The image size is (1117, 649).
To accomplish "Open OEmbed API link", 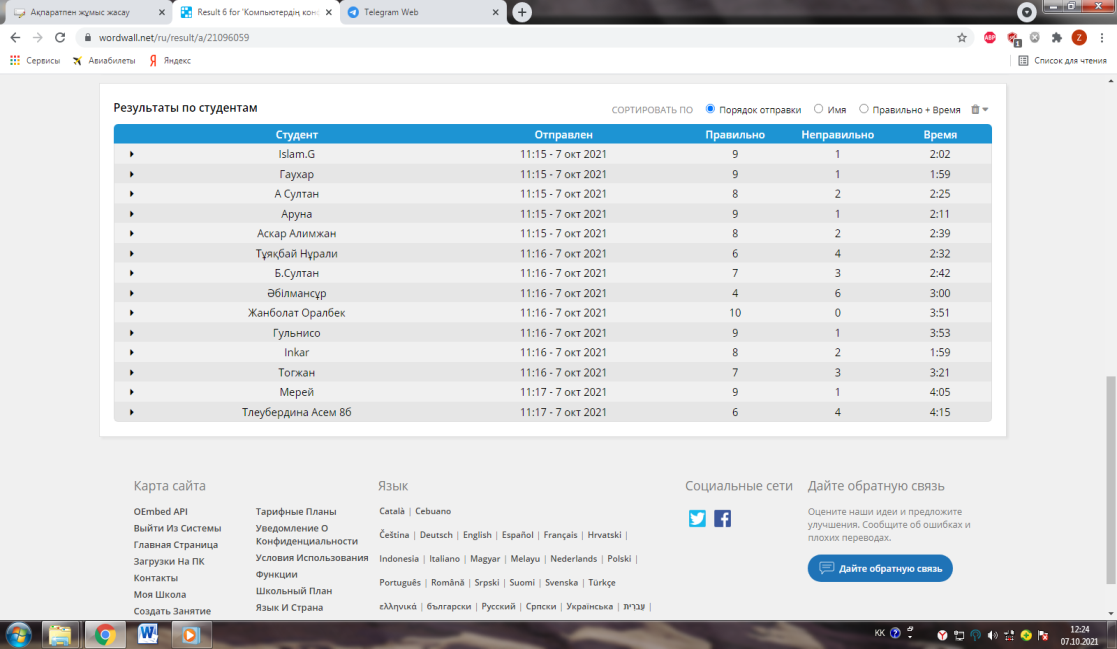I will (x=160, y=512).
